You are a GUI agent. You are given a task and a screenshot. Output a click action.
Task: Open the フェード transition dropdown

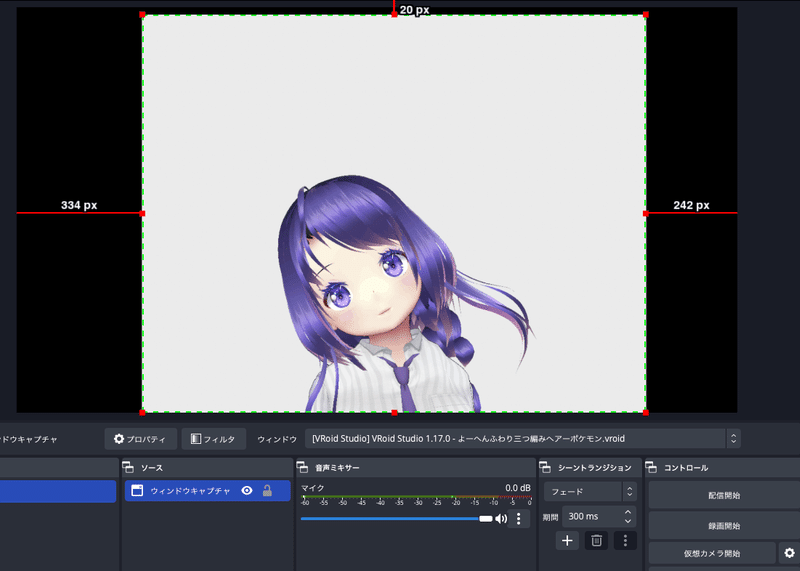coord(590,492)
